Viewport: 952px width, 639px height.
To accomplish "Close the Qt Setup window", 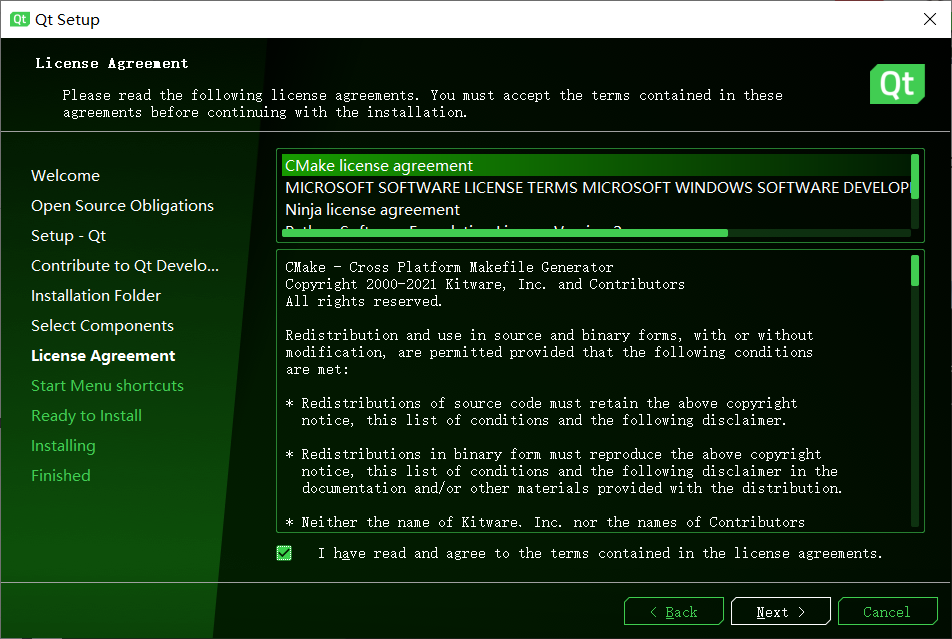I will pyautogui.click(x=930, y=19).
